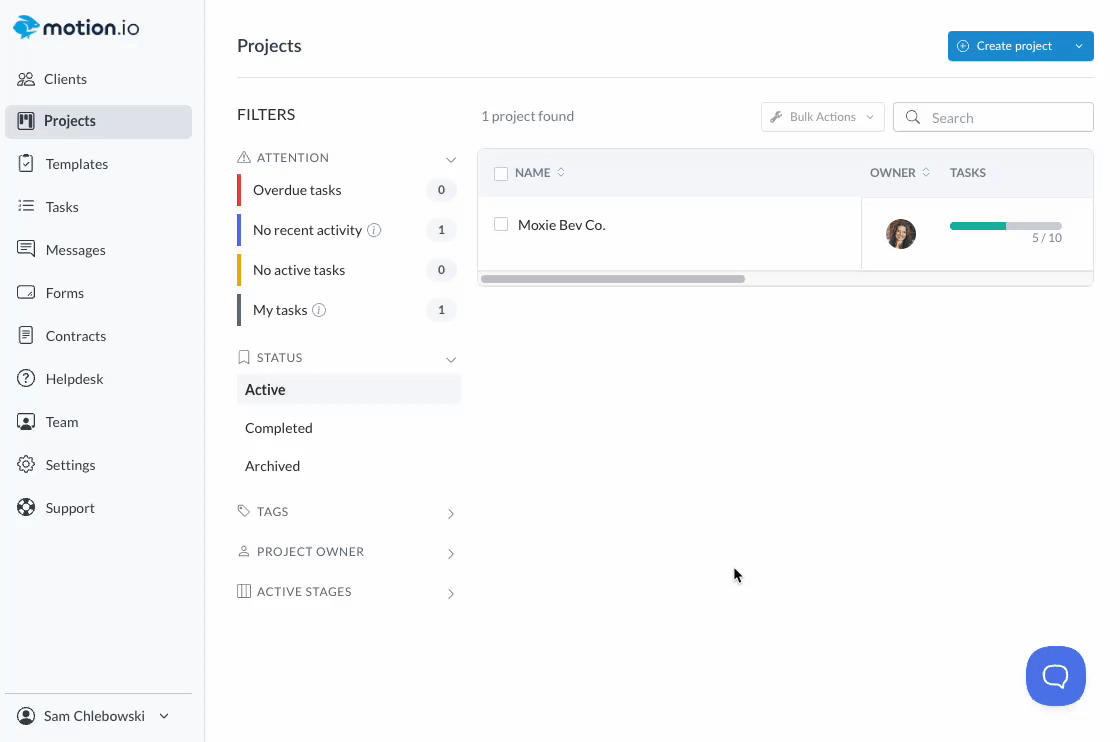Check the Moxie Bev Co. row checkbox
The width and height of the screenshot is (1120, 742).
tap(501, 225)
